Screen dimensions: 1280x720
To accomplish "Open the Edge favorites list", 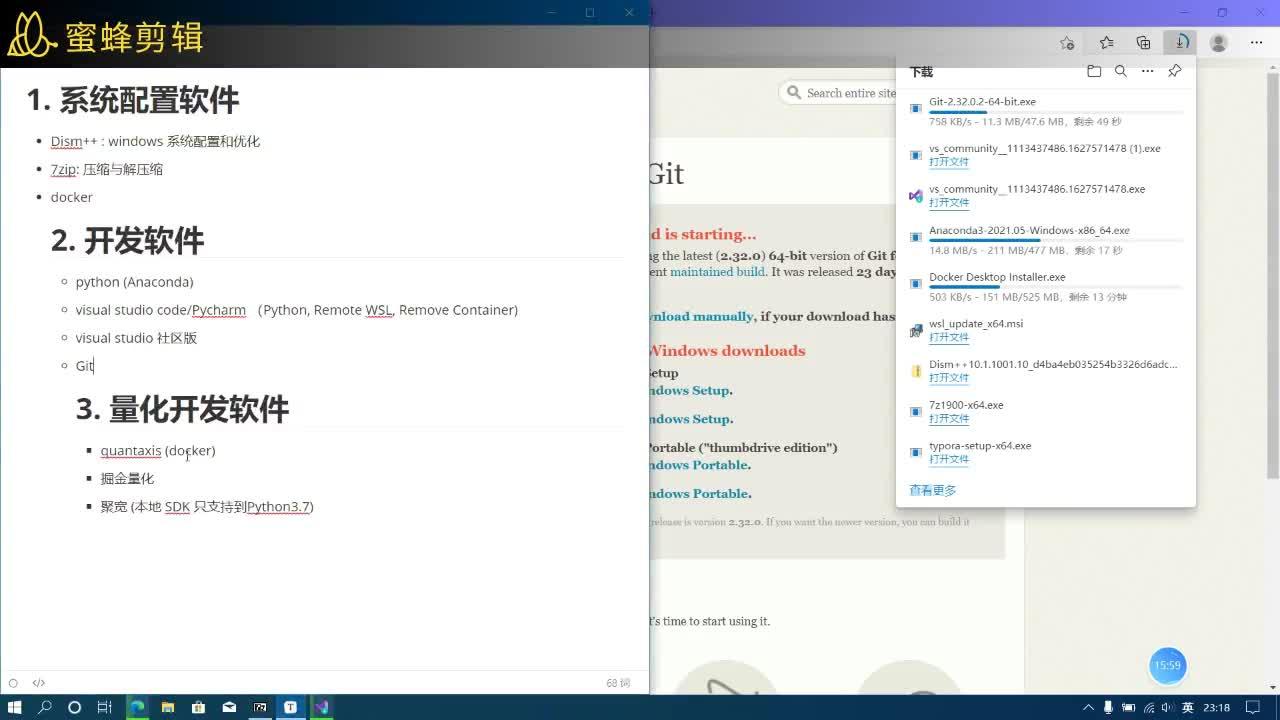I will click(1106, 43).
